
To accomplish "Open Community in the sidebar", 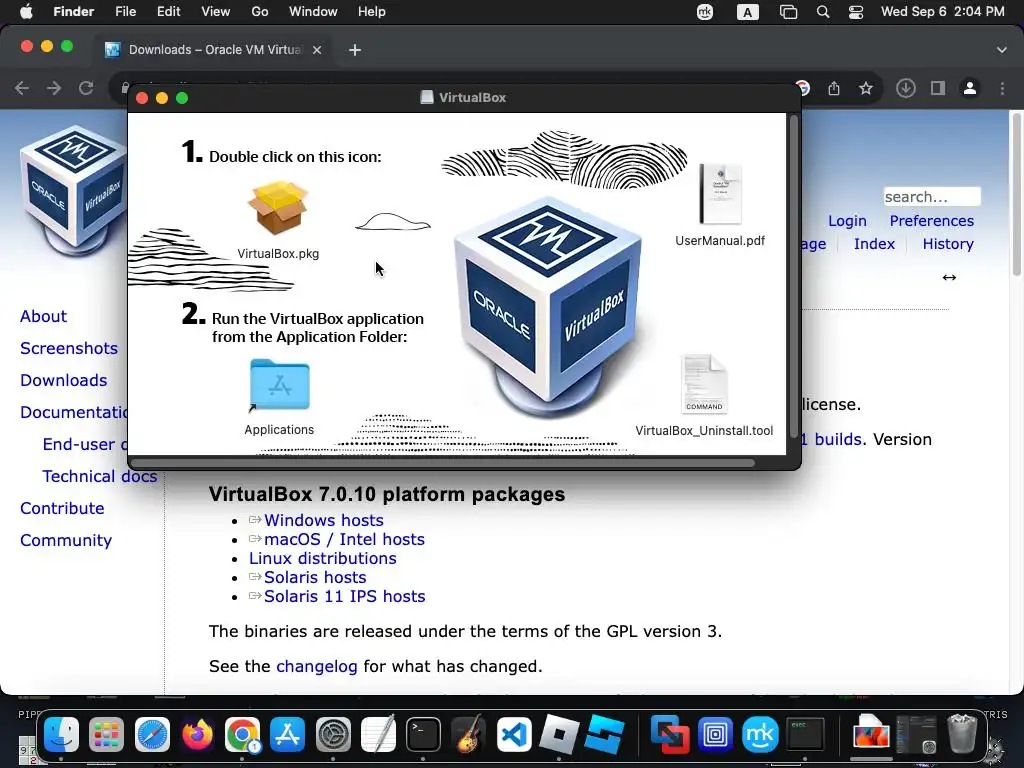I will (x=66, y=540).
